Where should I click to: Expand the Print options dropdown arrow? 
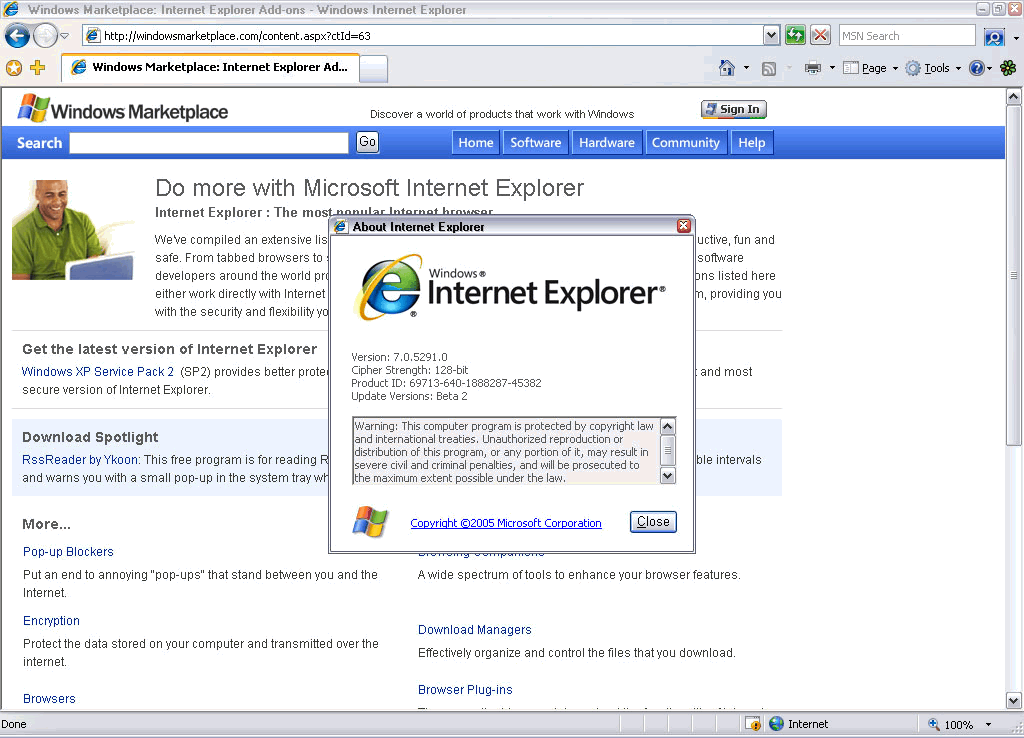pos(832,68)
